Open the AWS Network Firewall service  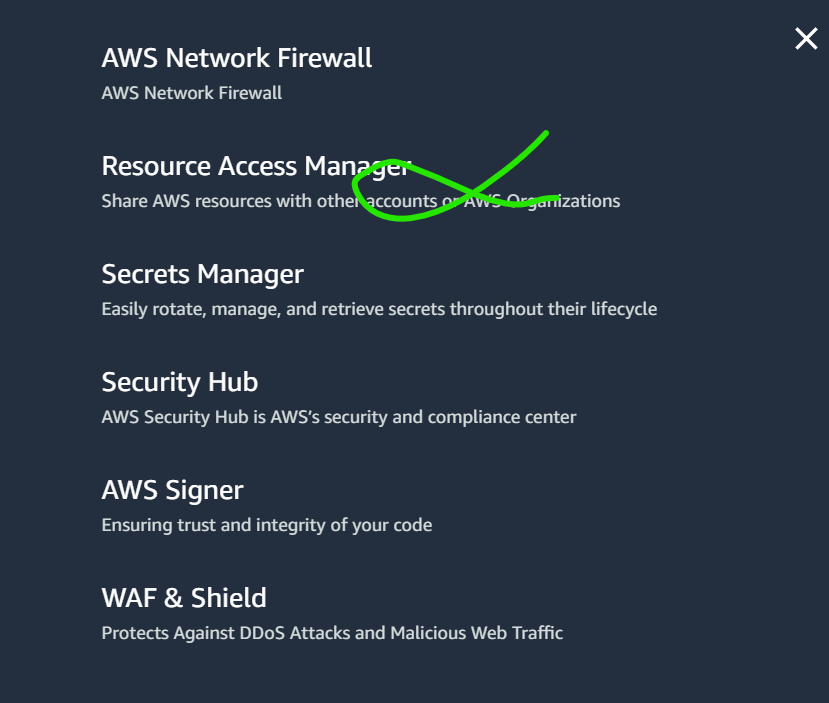coord(236,57)
